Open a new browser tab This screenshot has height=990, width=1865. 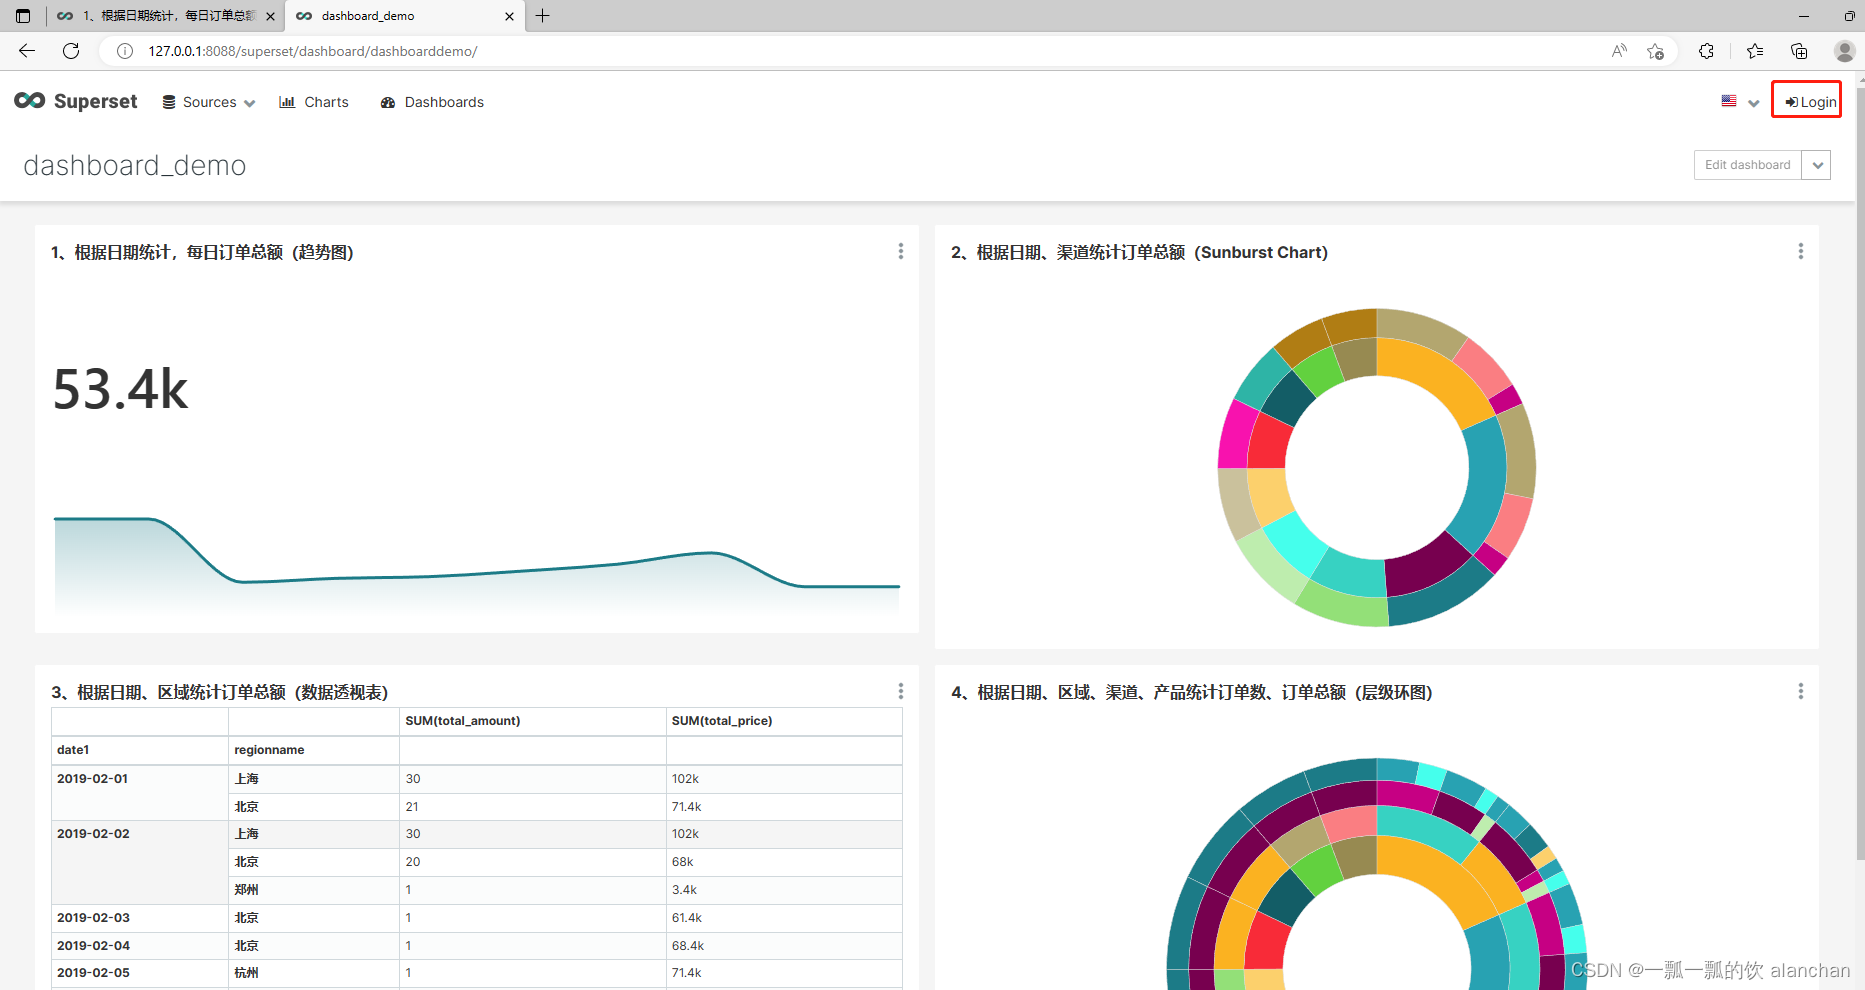[543, 16]
